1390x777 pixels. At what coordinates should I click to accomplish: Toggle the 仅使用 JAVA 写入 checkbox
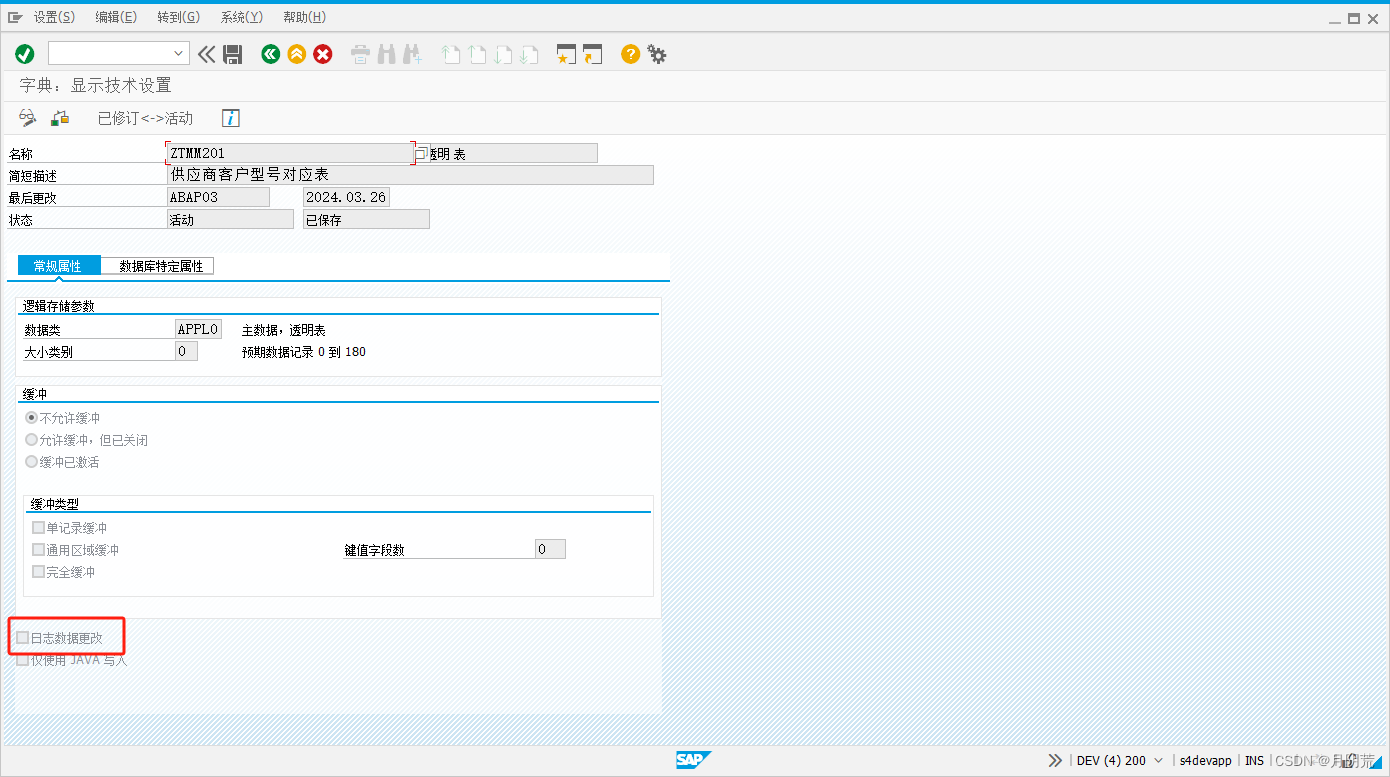click(x=23, y=659)
